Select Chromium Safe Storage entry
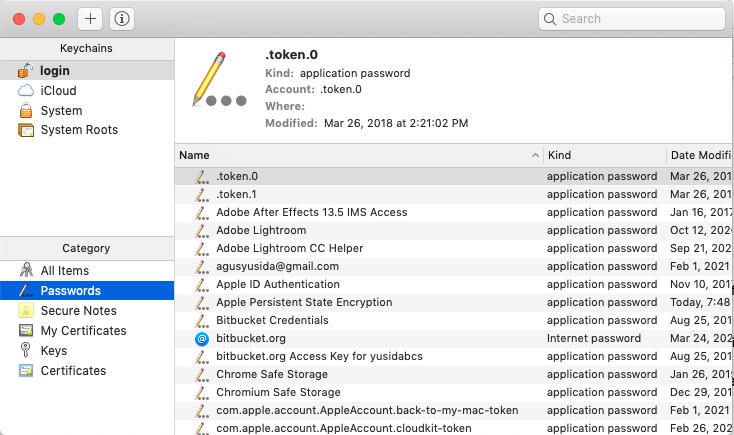Image resolution: width=734 pixels, height=435 pixels. 455,392
